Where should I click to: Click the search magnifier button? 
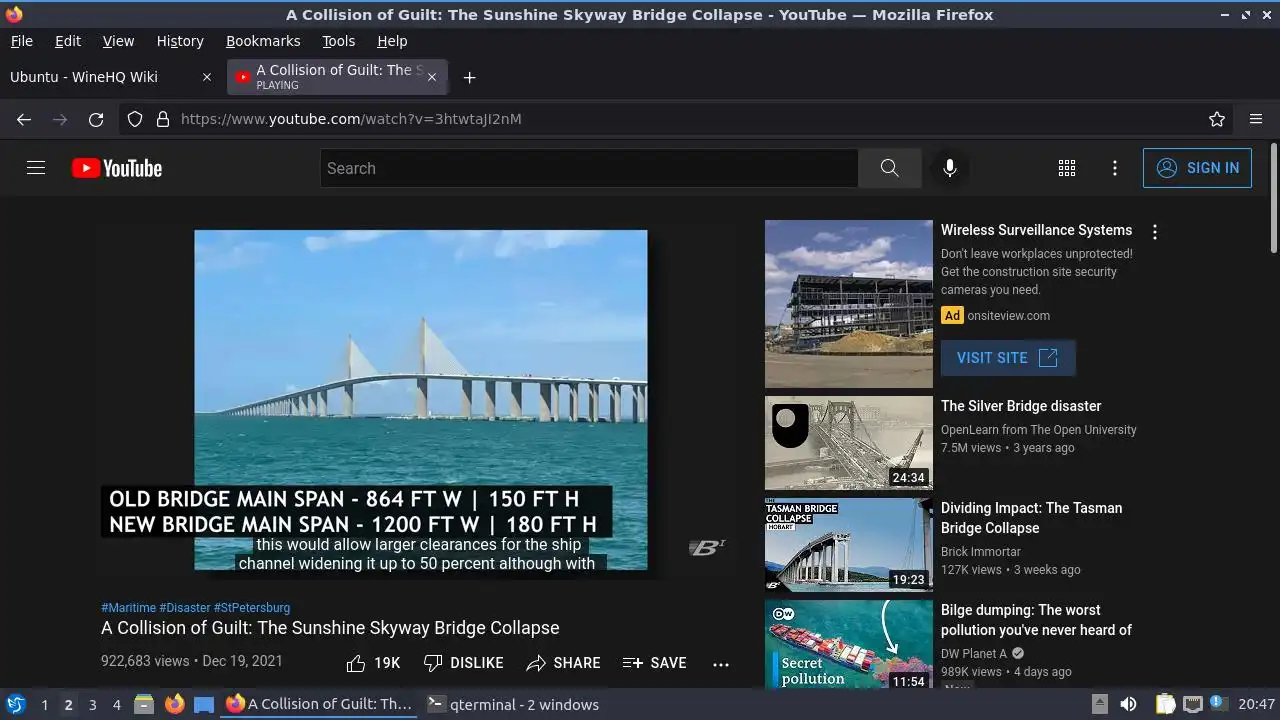[x=889, y=168]
